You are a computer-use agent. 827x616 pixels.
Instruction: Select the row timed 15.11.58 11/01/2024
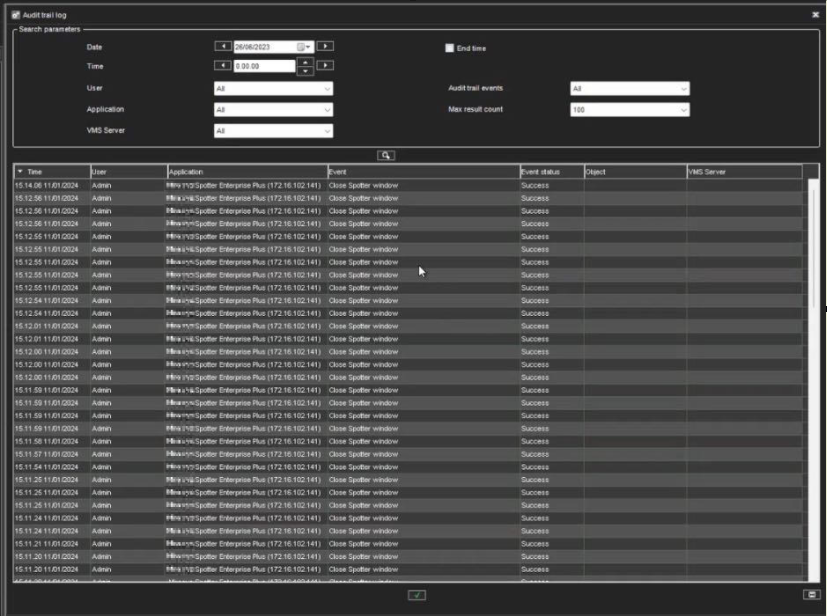pos(410,441)
